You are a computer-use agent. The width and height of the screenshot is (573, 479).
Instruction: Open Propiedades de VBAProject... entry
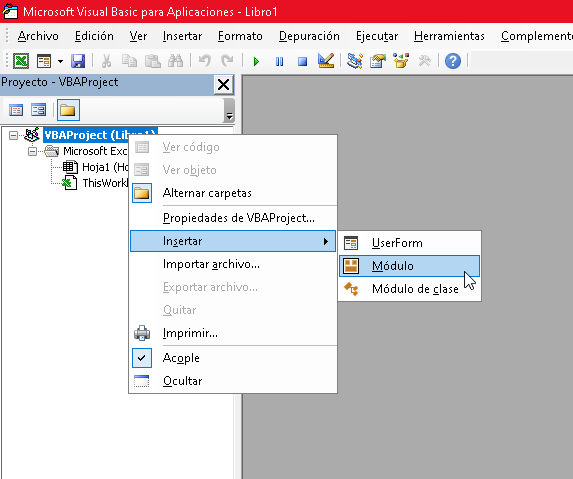[x=233, y=218]
